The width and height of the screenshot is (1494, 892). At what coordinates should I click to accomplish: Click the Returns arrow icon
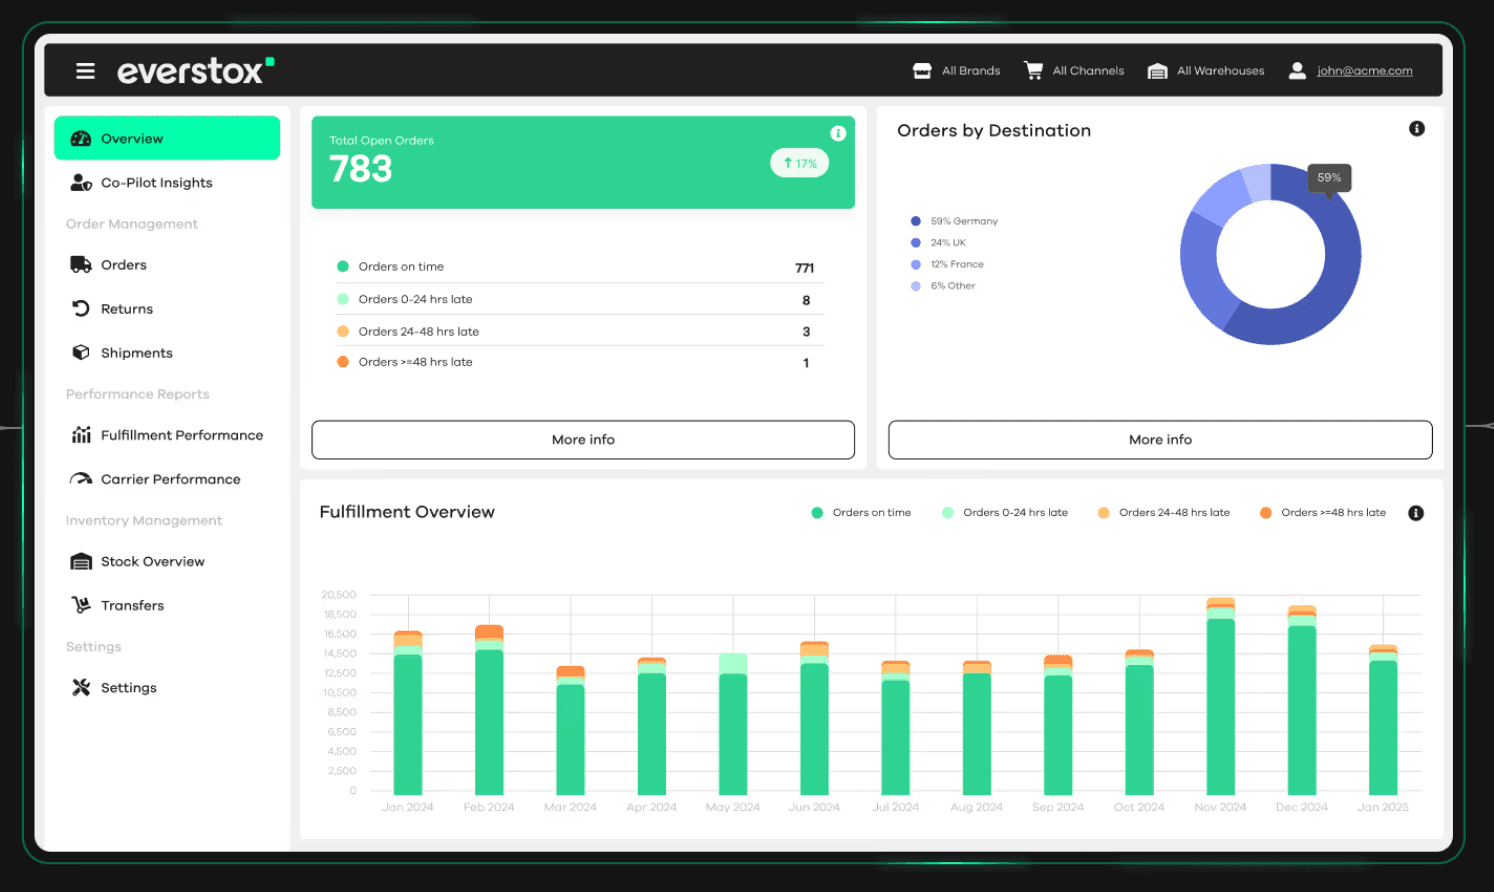[81, 308]
